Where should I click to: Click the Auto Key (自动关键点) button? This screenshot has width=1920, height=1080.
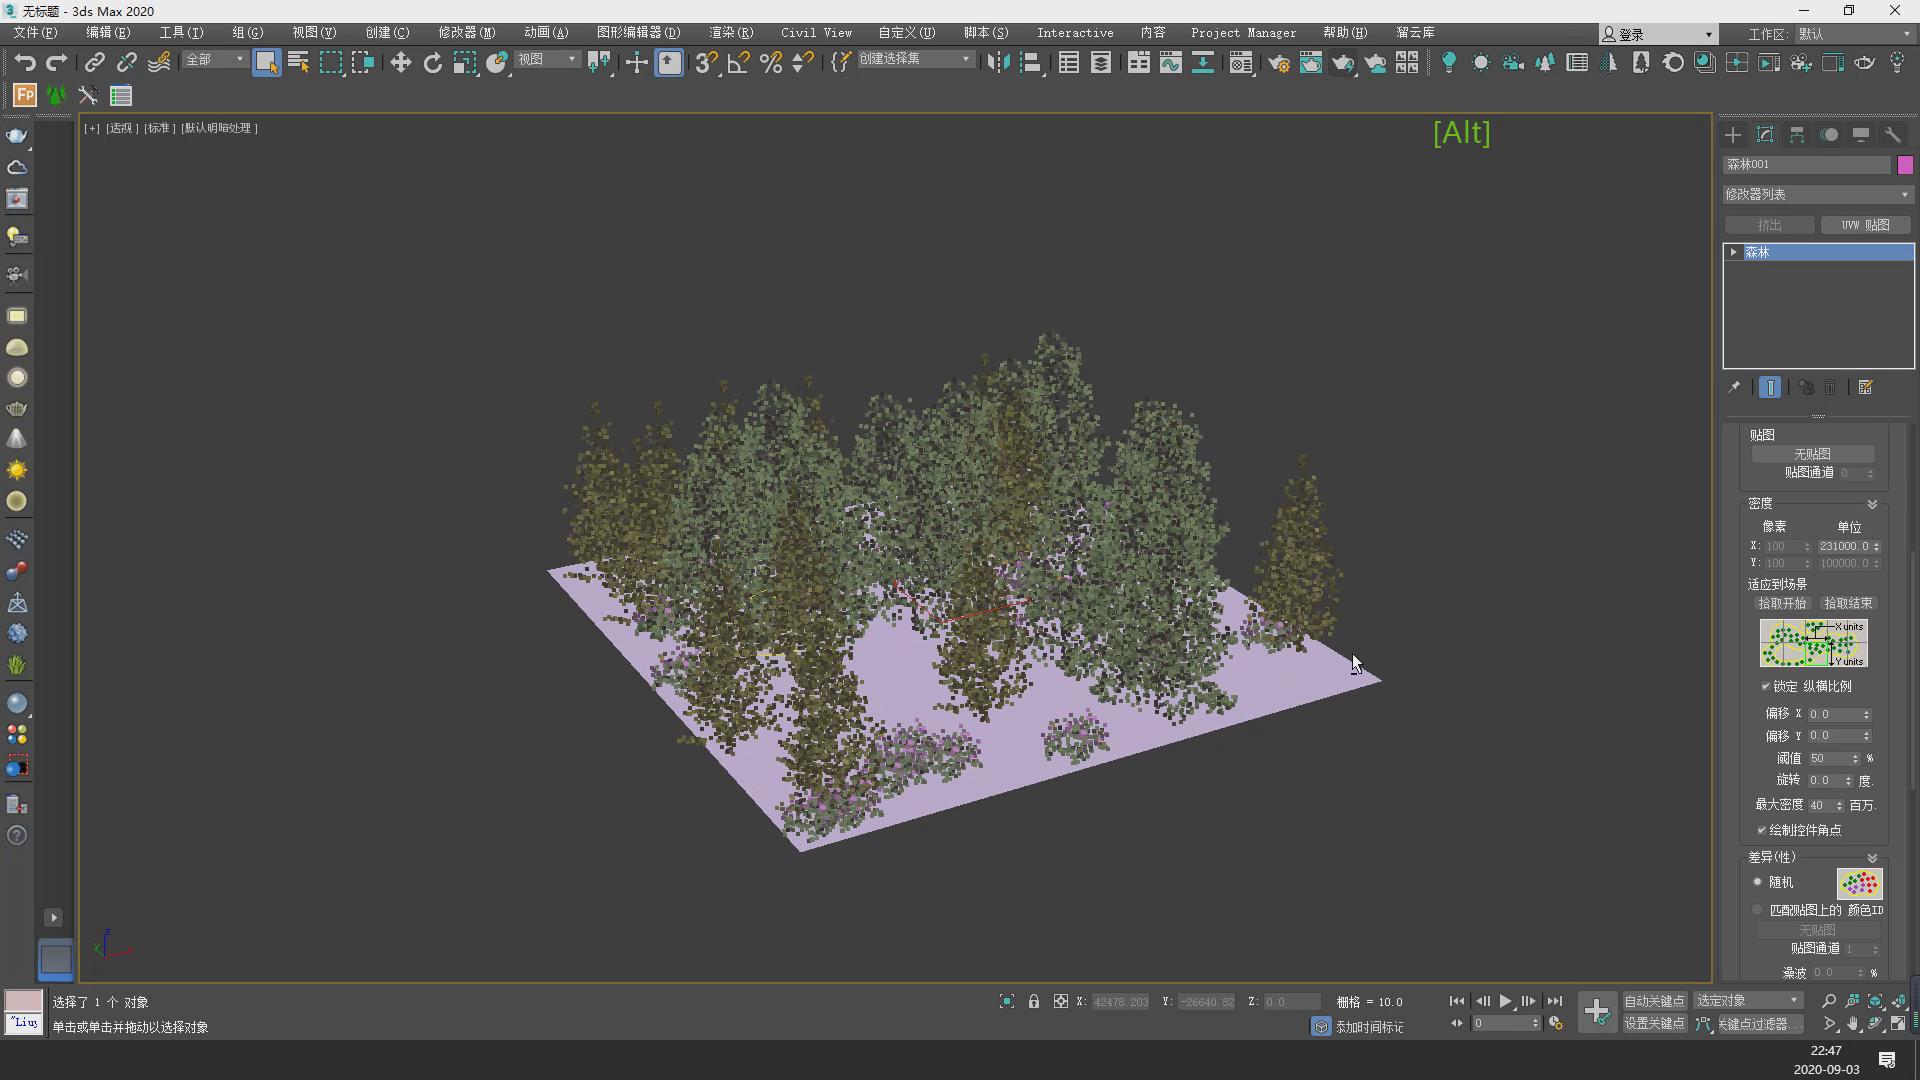pos(1654,1001)
